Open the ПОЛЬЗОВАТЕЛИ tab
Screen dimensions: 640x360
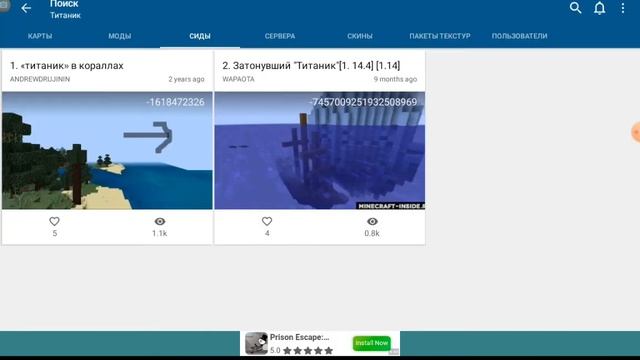point(520,36)
